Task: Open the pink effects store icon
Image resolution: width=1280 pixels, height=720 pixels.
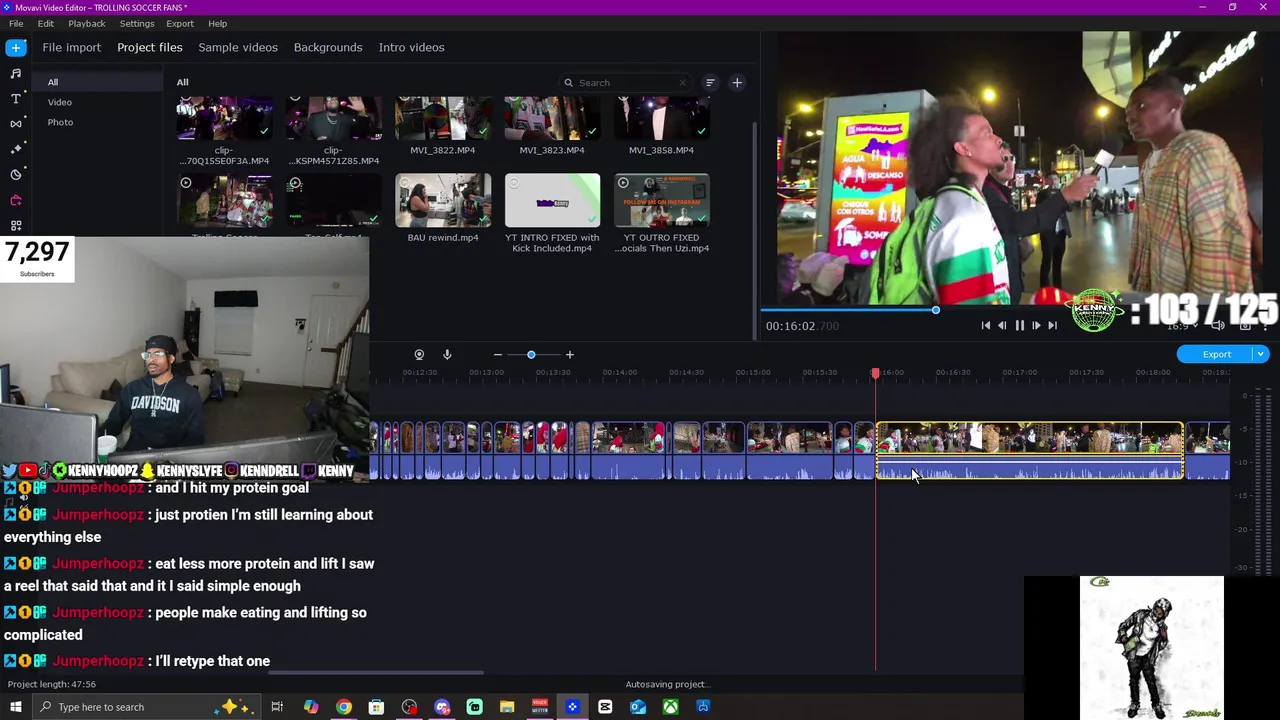Action: click(x=16, y=200)
